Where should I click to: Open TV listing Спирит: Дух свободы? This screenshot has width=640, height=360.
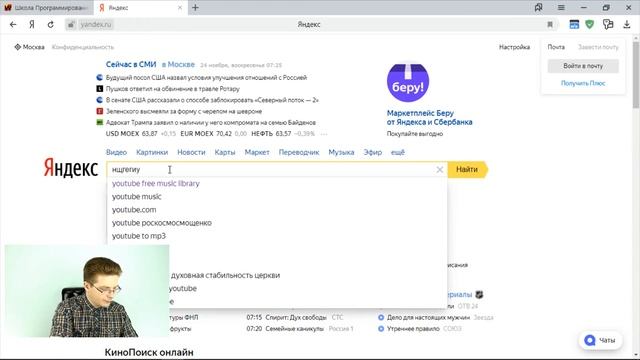[x=296, y=317]
